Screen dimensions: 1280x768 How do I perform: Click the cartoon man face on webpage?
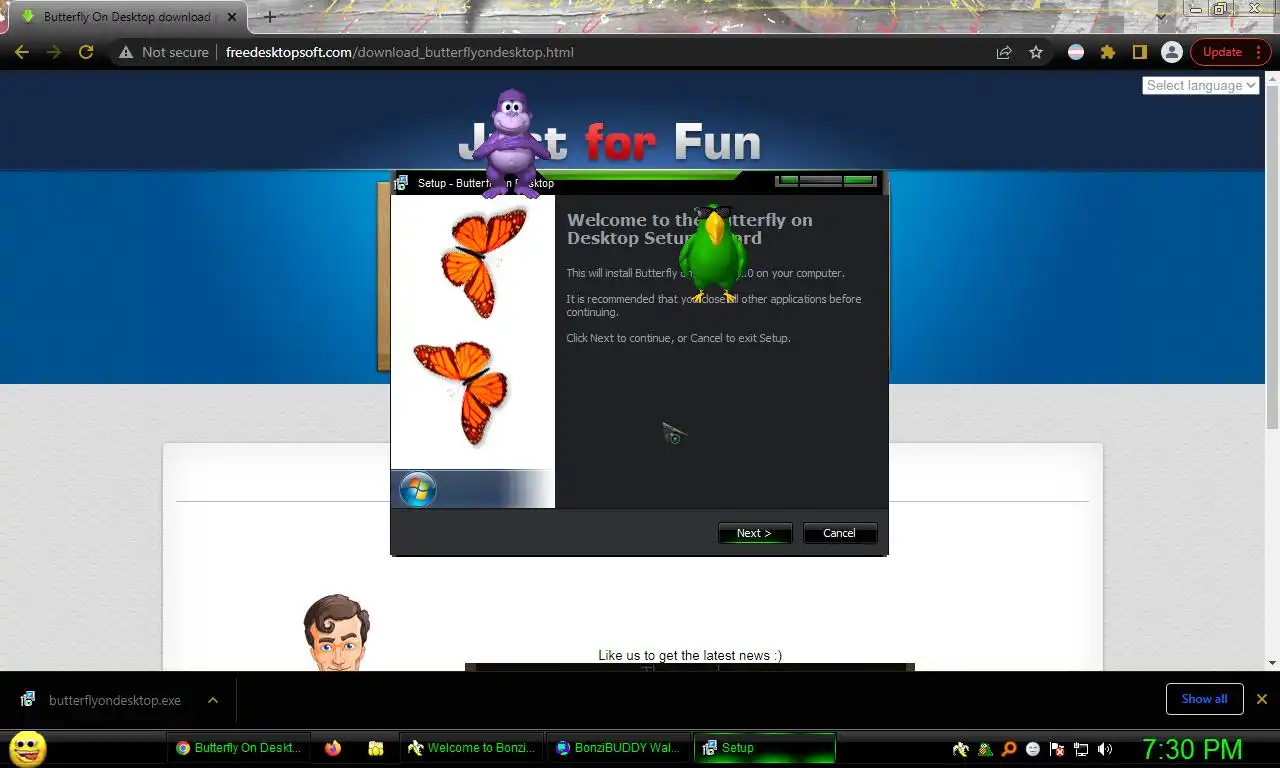pyautogui.click(x=337, y=632)
